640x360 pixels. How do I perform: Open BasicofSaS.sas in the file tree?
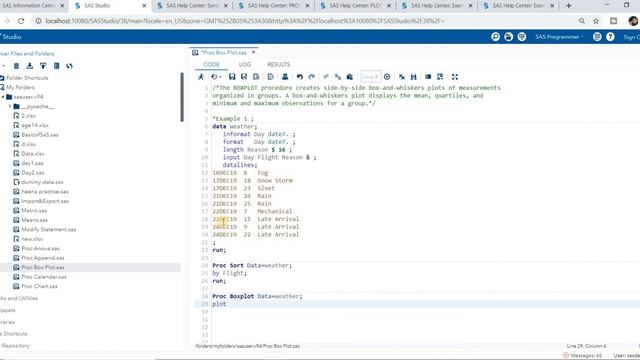[x=40, y=135]
